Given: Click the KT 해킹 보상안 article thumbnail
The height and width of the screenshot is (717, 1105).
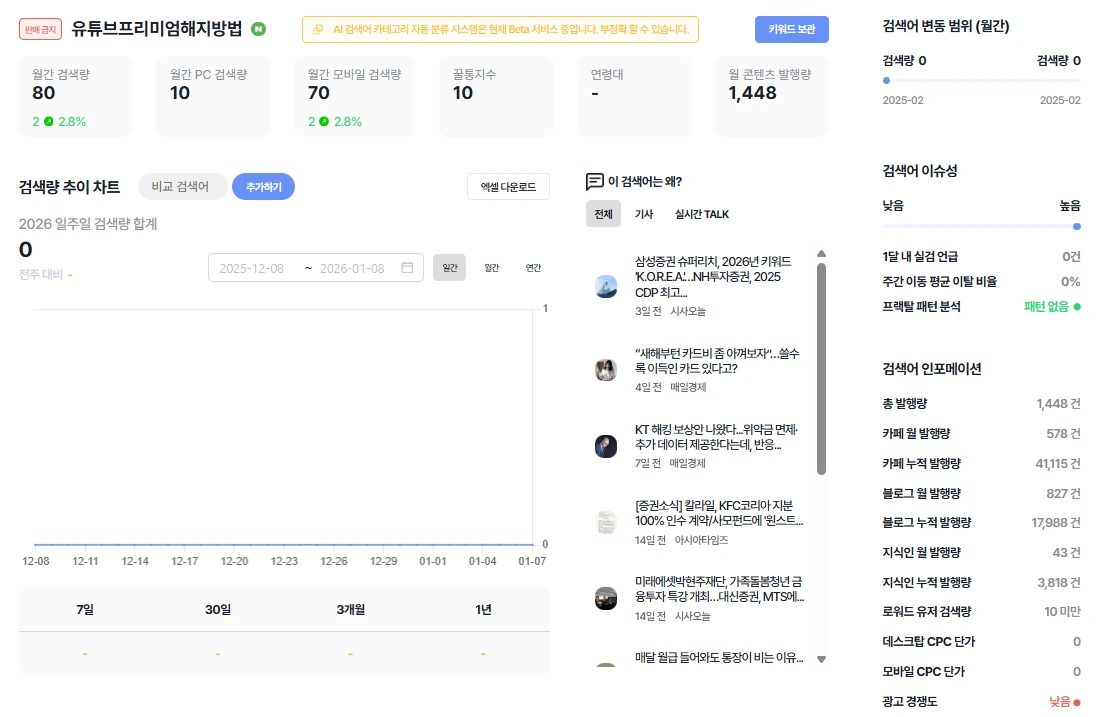Looking at the screenshot, I should point(605,446).
